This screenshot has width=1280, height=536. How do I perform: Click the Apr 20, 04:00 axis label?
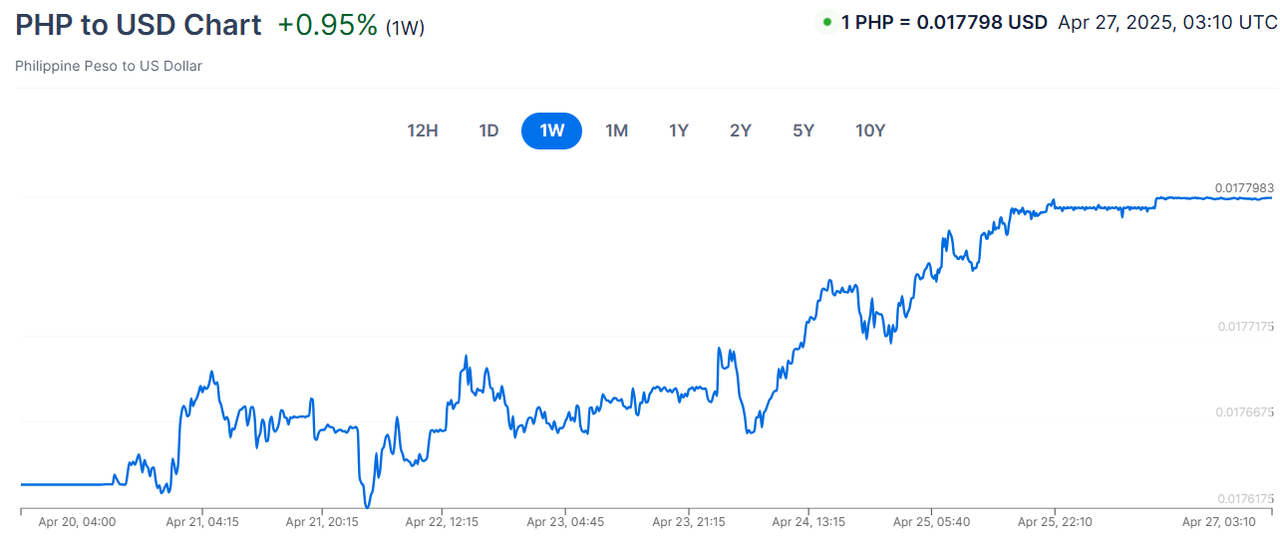point(77,522)
